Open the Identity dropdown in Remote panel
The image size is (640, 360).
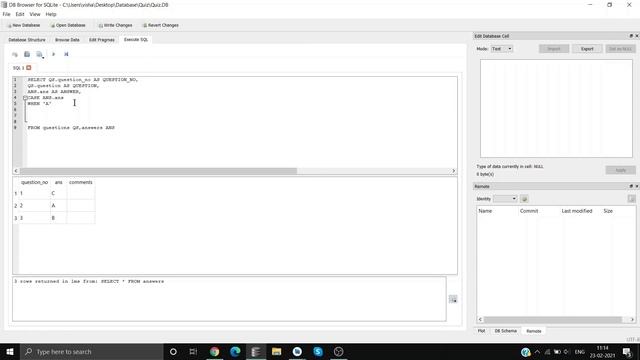click(505, 199)
